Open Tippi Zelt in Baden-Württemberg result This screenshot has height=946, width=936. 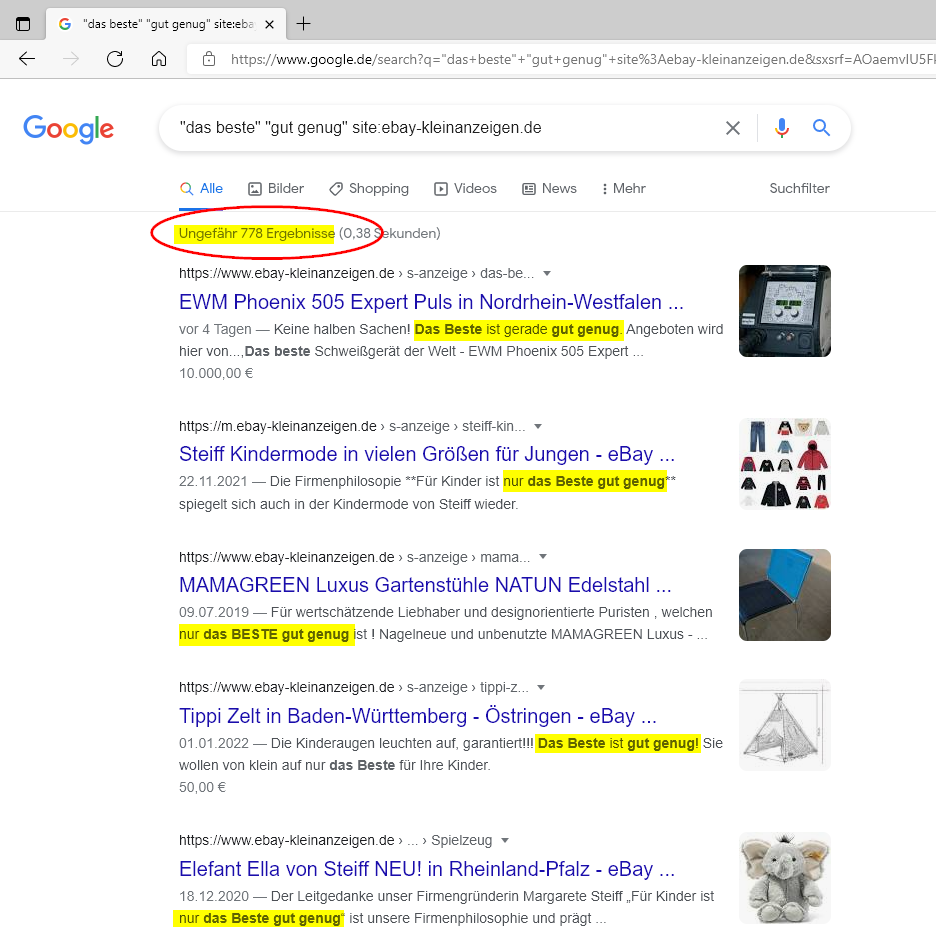point(418,716)
